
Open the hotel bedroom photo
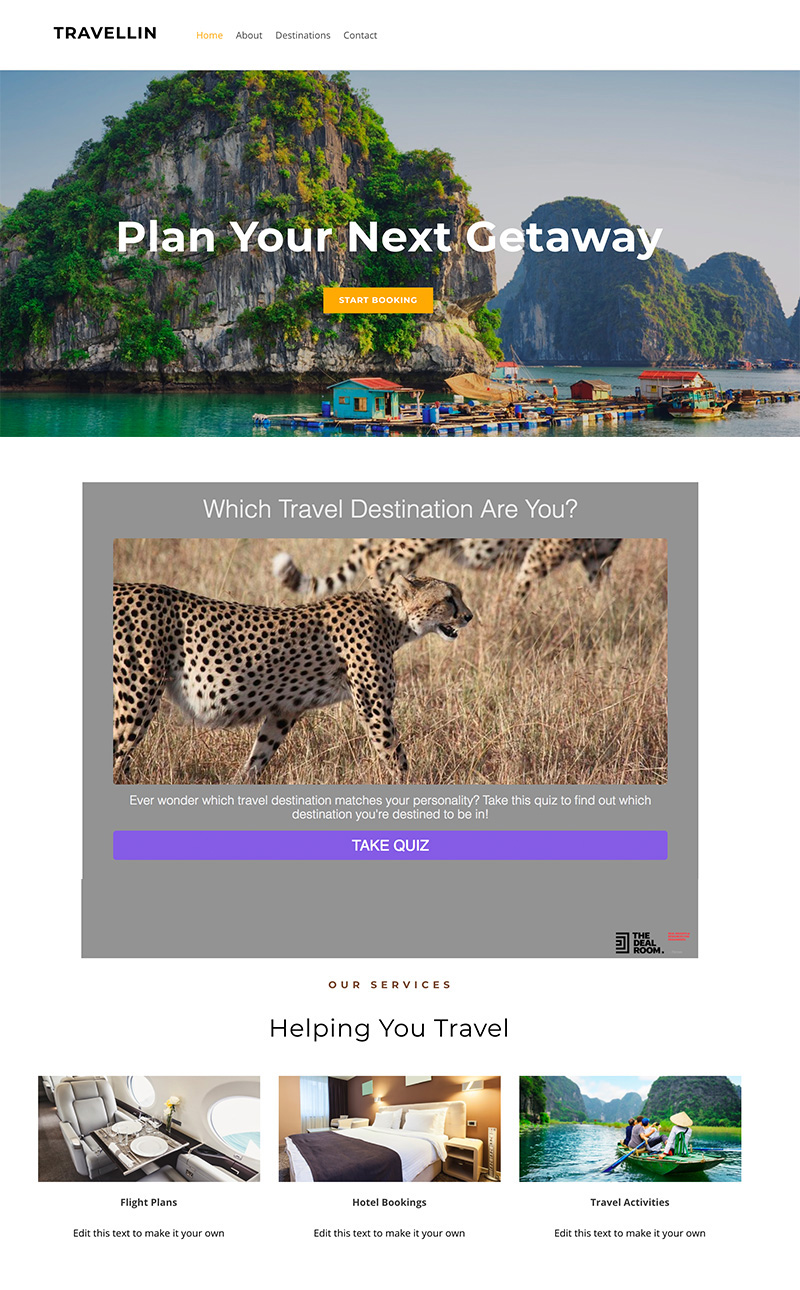(x=390, y=1129)
